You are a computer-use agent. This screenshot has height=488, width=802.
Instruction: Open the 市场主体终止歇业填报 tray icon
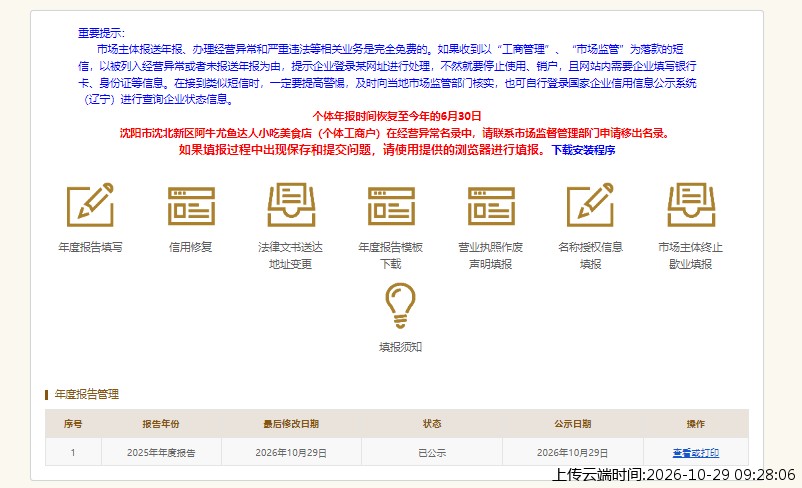[691, 205]
